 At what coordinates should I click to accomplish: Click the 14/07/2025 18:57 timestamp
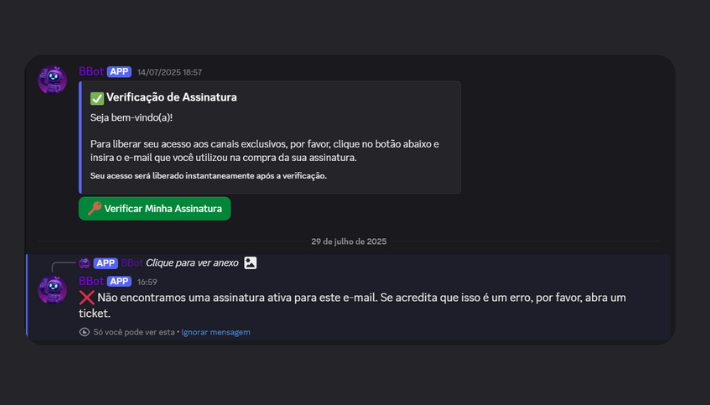[x=170, y=72]
